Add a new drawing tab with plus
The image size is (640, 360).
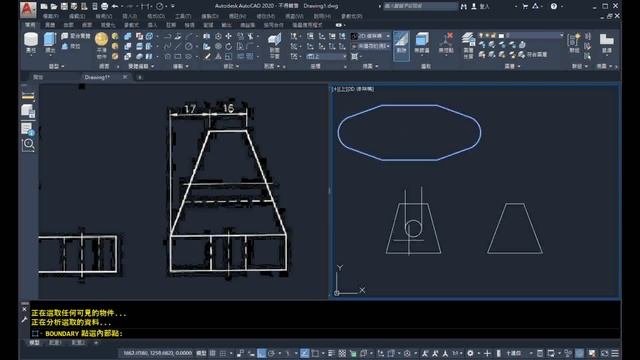click(x=140, y=77)
